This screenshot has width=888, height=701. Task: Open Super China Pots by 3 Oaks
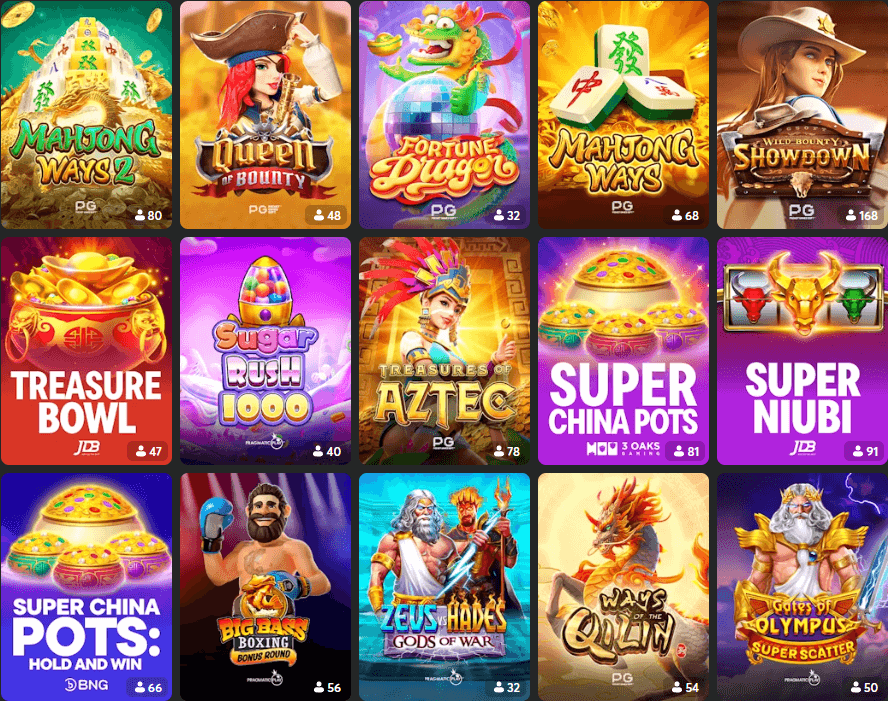(623, 351)
